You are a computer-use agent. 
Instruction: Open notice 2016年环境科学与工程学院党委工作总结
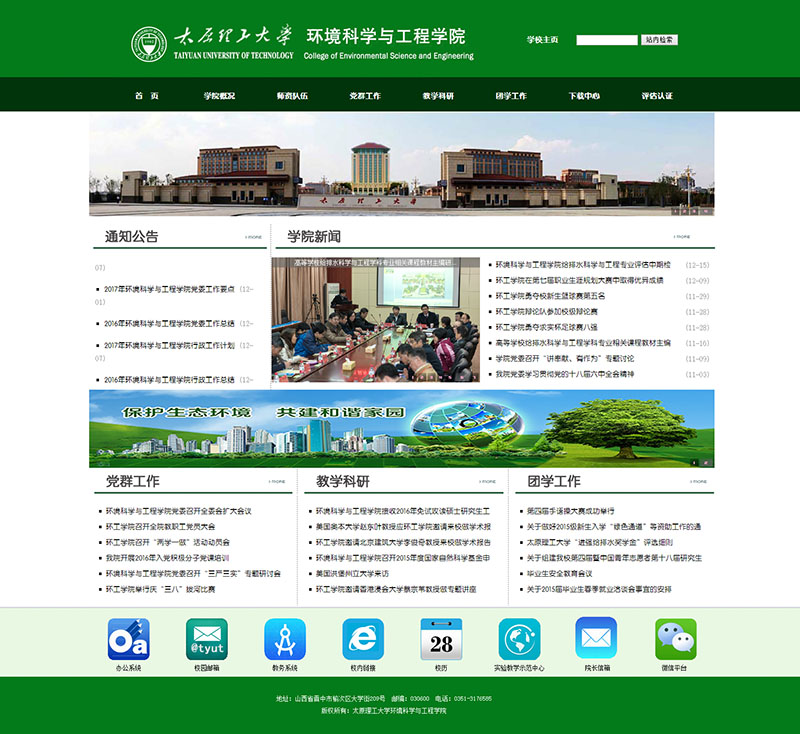[169, 323]
